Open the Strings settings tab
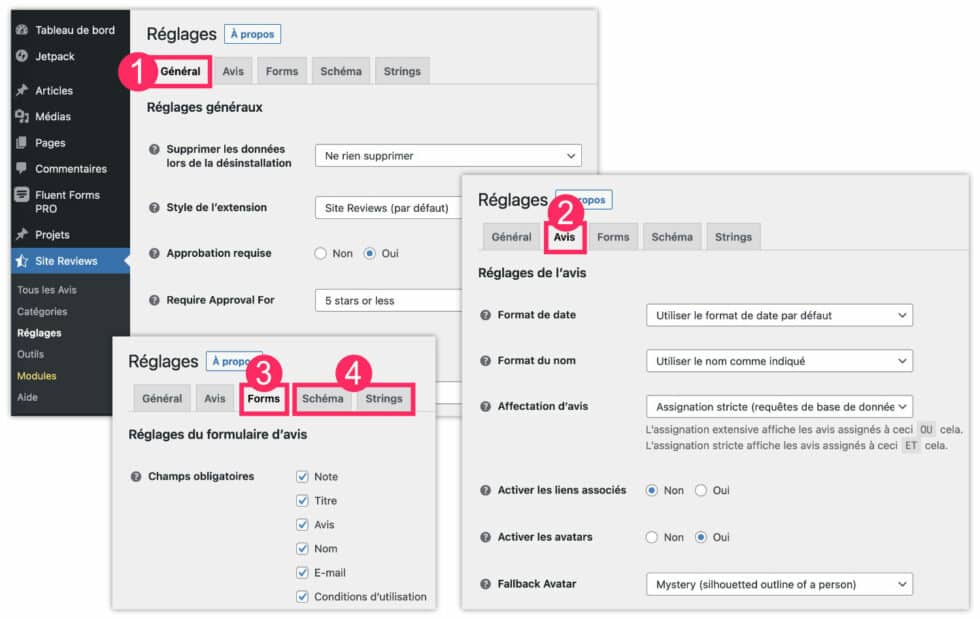This screenshot has height=621, width=980. (x=384, y=397)
